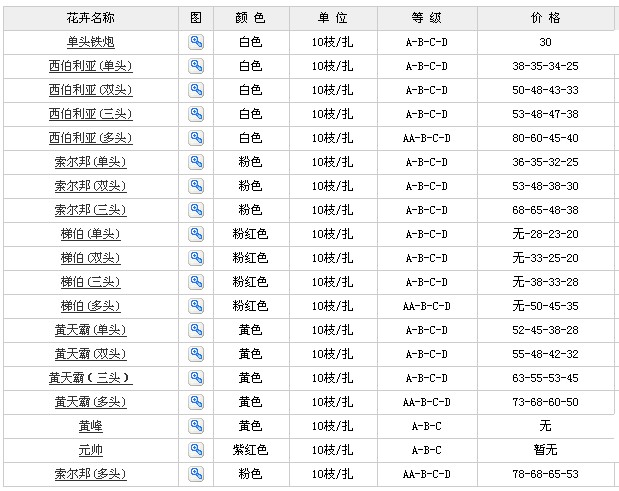Open the 索尔邦(双头) link
This screenshot has width=619, height=491.
pos(90,186)
